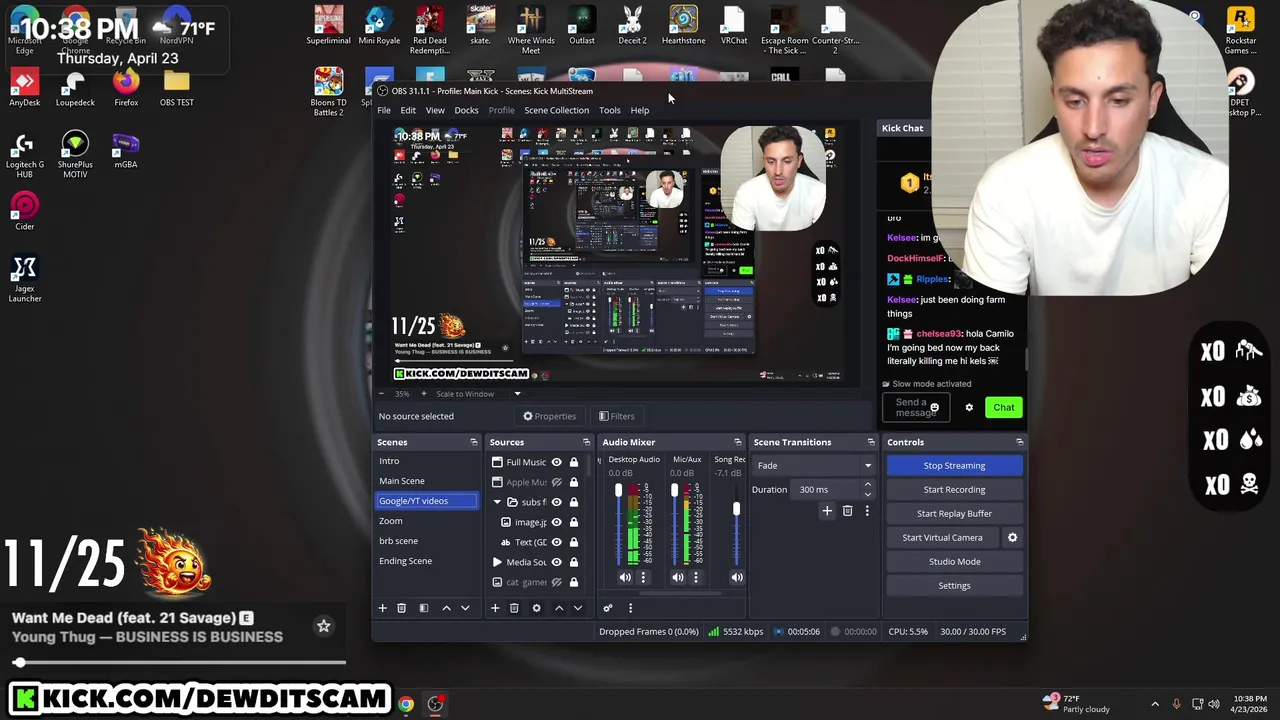
Task: Open transition properties dots menu
Action: point(867,511)
